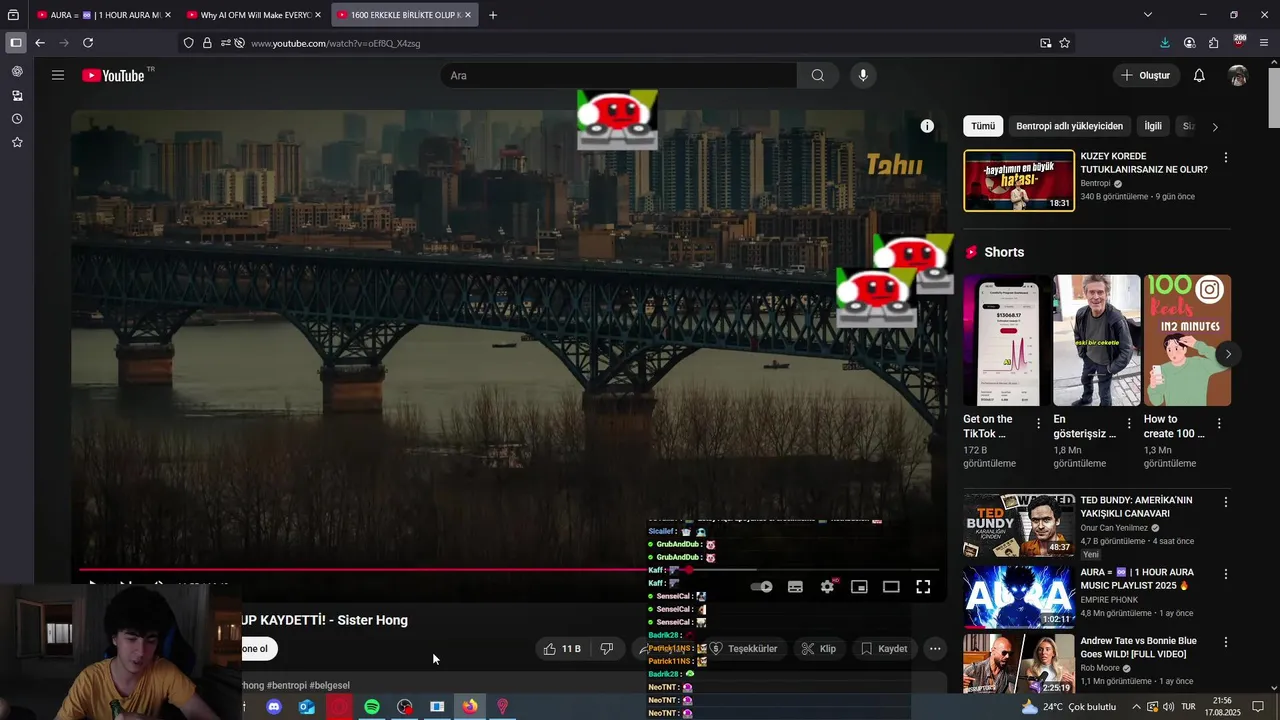Screen dimensions: 1280x720
Task: Dislike the current video
Action: [x=606, y=649]
